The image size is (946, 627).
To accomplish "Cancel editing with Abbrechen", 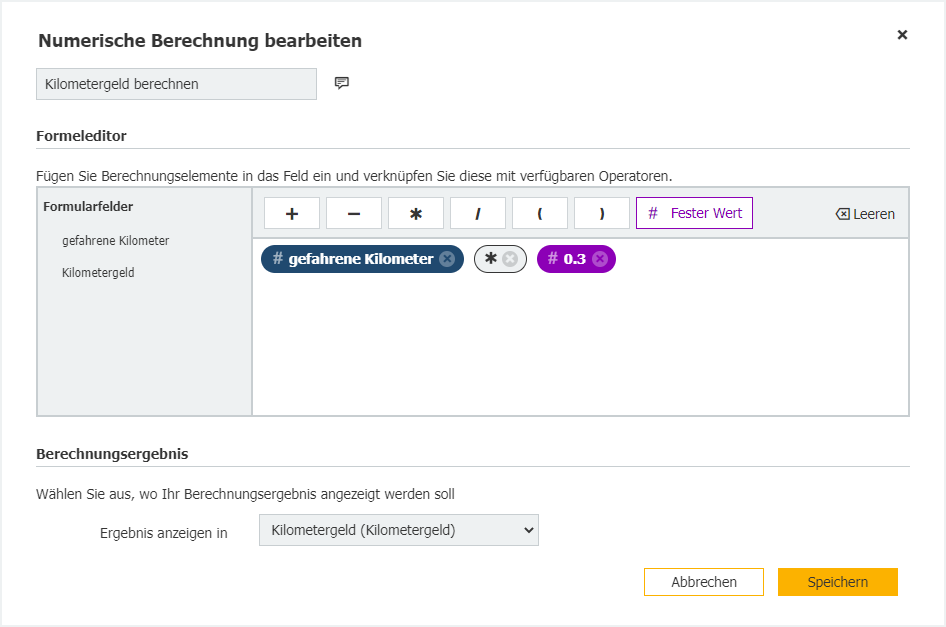I will pyautogui.click(x=703, y=581).
